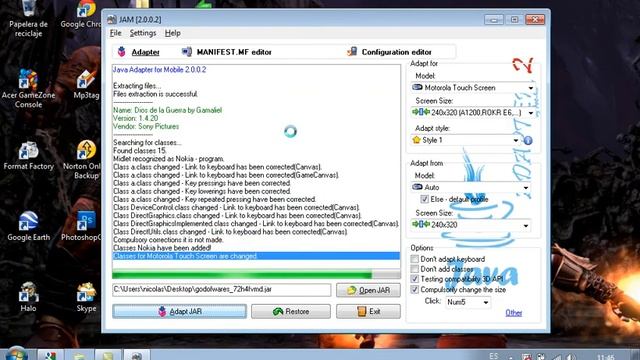
Task: Click the ES language indicator
Action: pos(493,356)
